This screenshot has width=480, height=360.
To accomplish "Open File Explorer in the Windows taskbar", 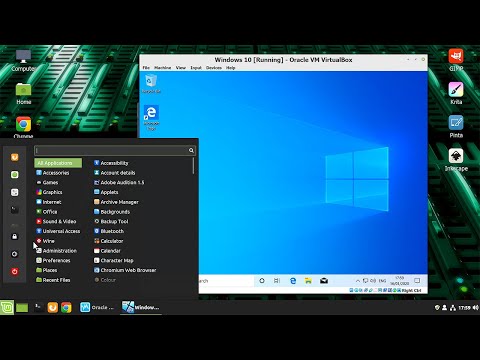I will (x=308, y=281).
